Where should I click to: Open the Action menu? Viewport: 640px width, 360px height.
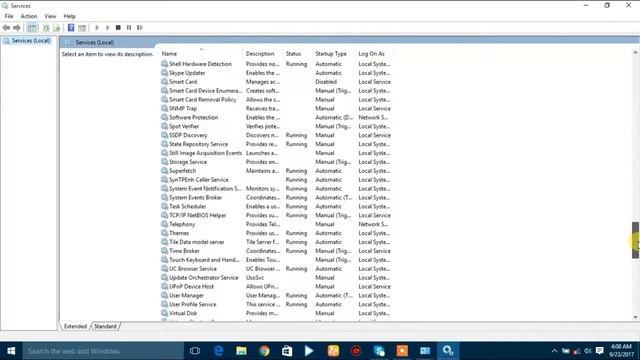pos(29,16)
